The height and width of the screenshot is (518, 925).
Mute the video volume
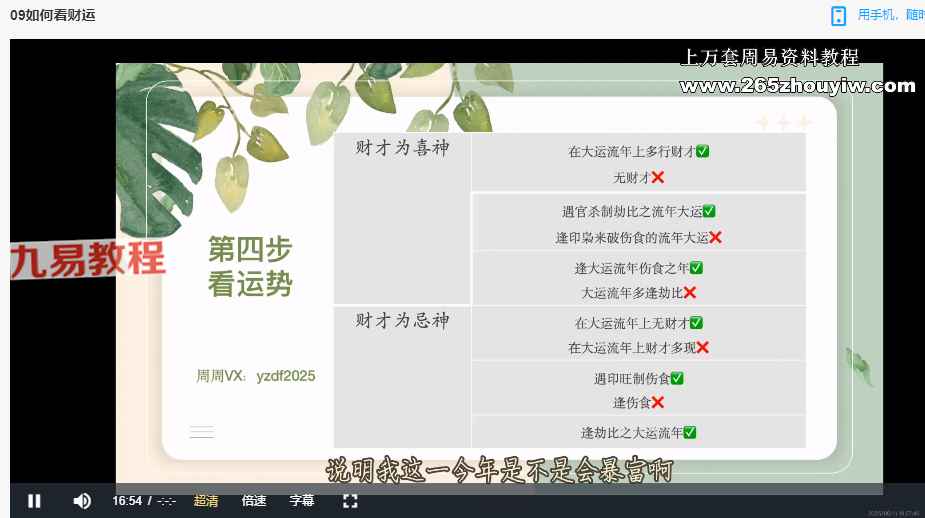click(x=82, y=501)
